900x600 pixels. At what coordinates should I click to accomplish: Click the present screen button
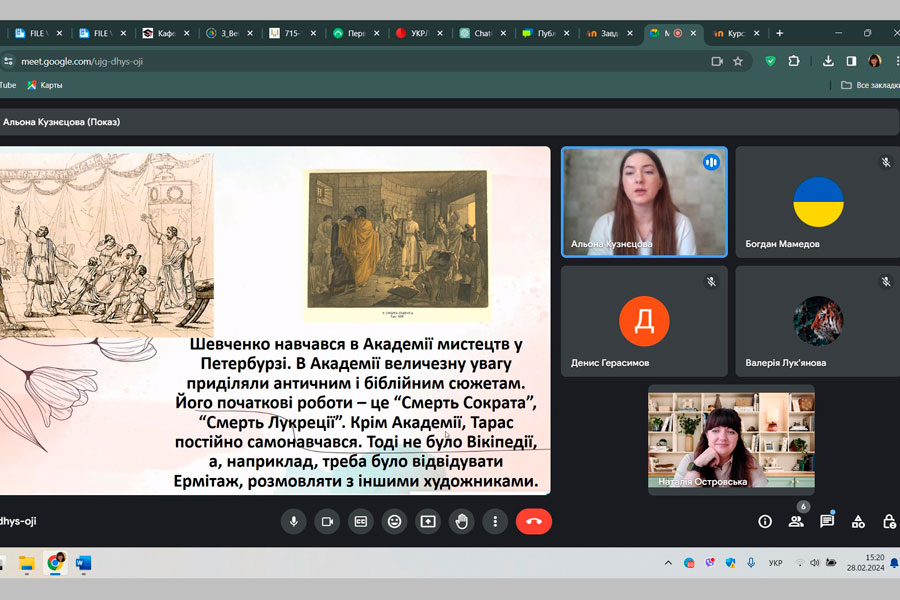[x=428, y=521]
